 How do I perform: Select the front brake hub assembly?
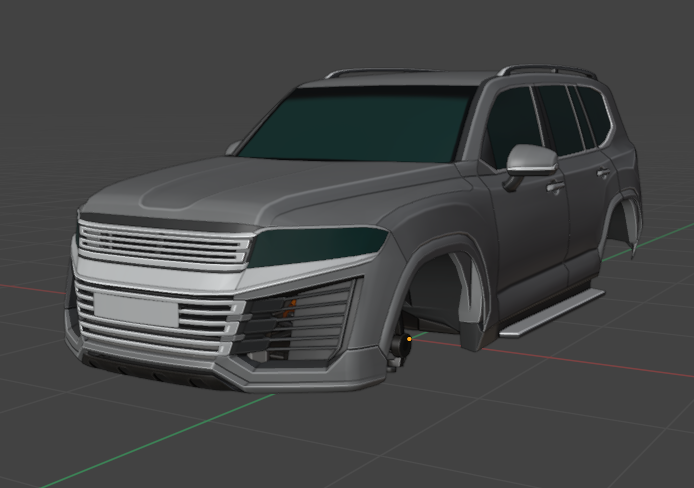pyautogui.click(x=400, y=348)
